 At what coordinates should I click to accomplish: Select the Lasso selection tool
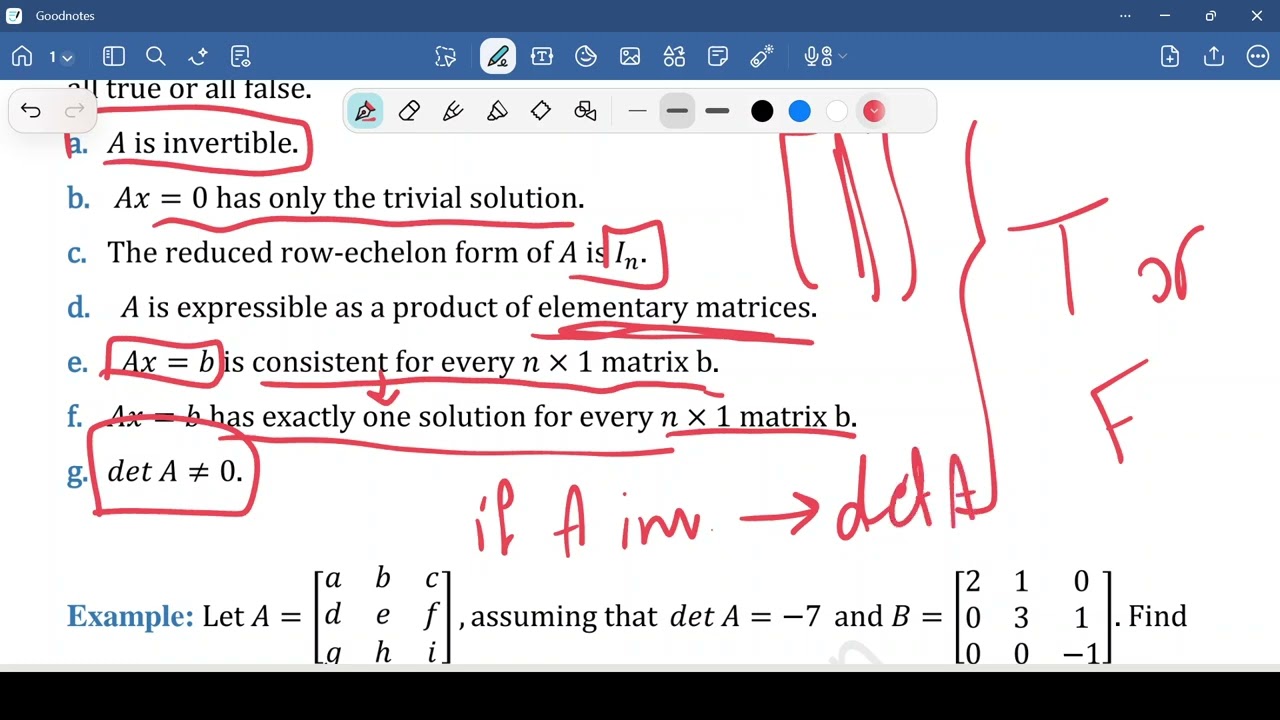pyautogui.click(x=446, y=57)
